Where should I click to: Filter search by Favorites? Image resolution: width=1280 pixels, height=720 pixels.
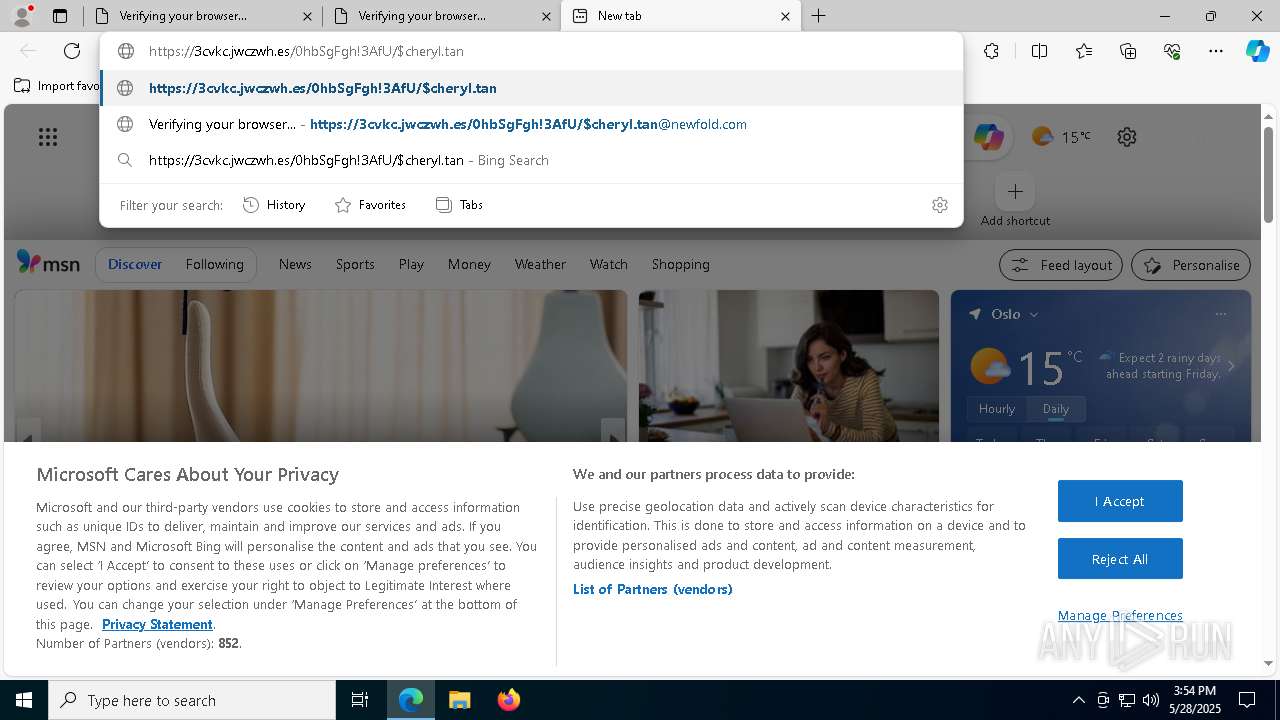[x=370, y=205]
